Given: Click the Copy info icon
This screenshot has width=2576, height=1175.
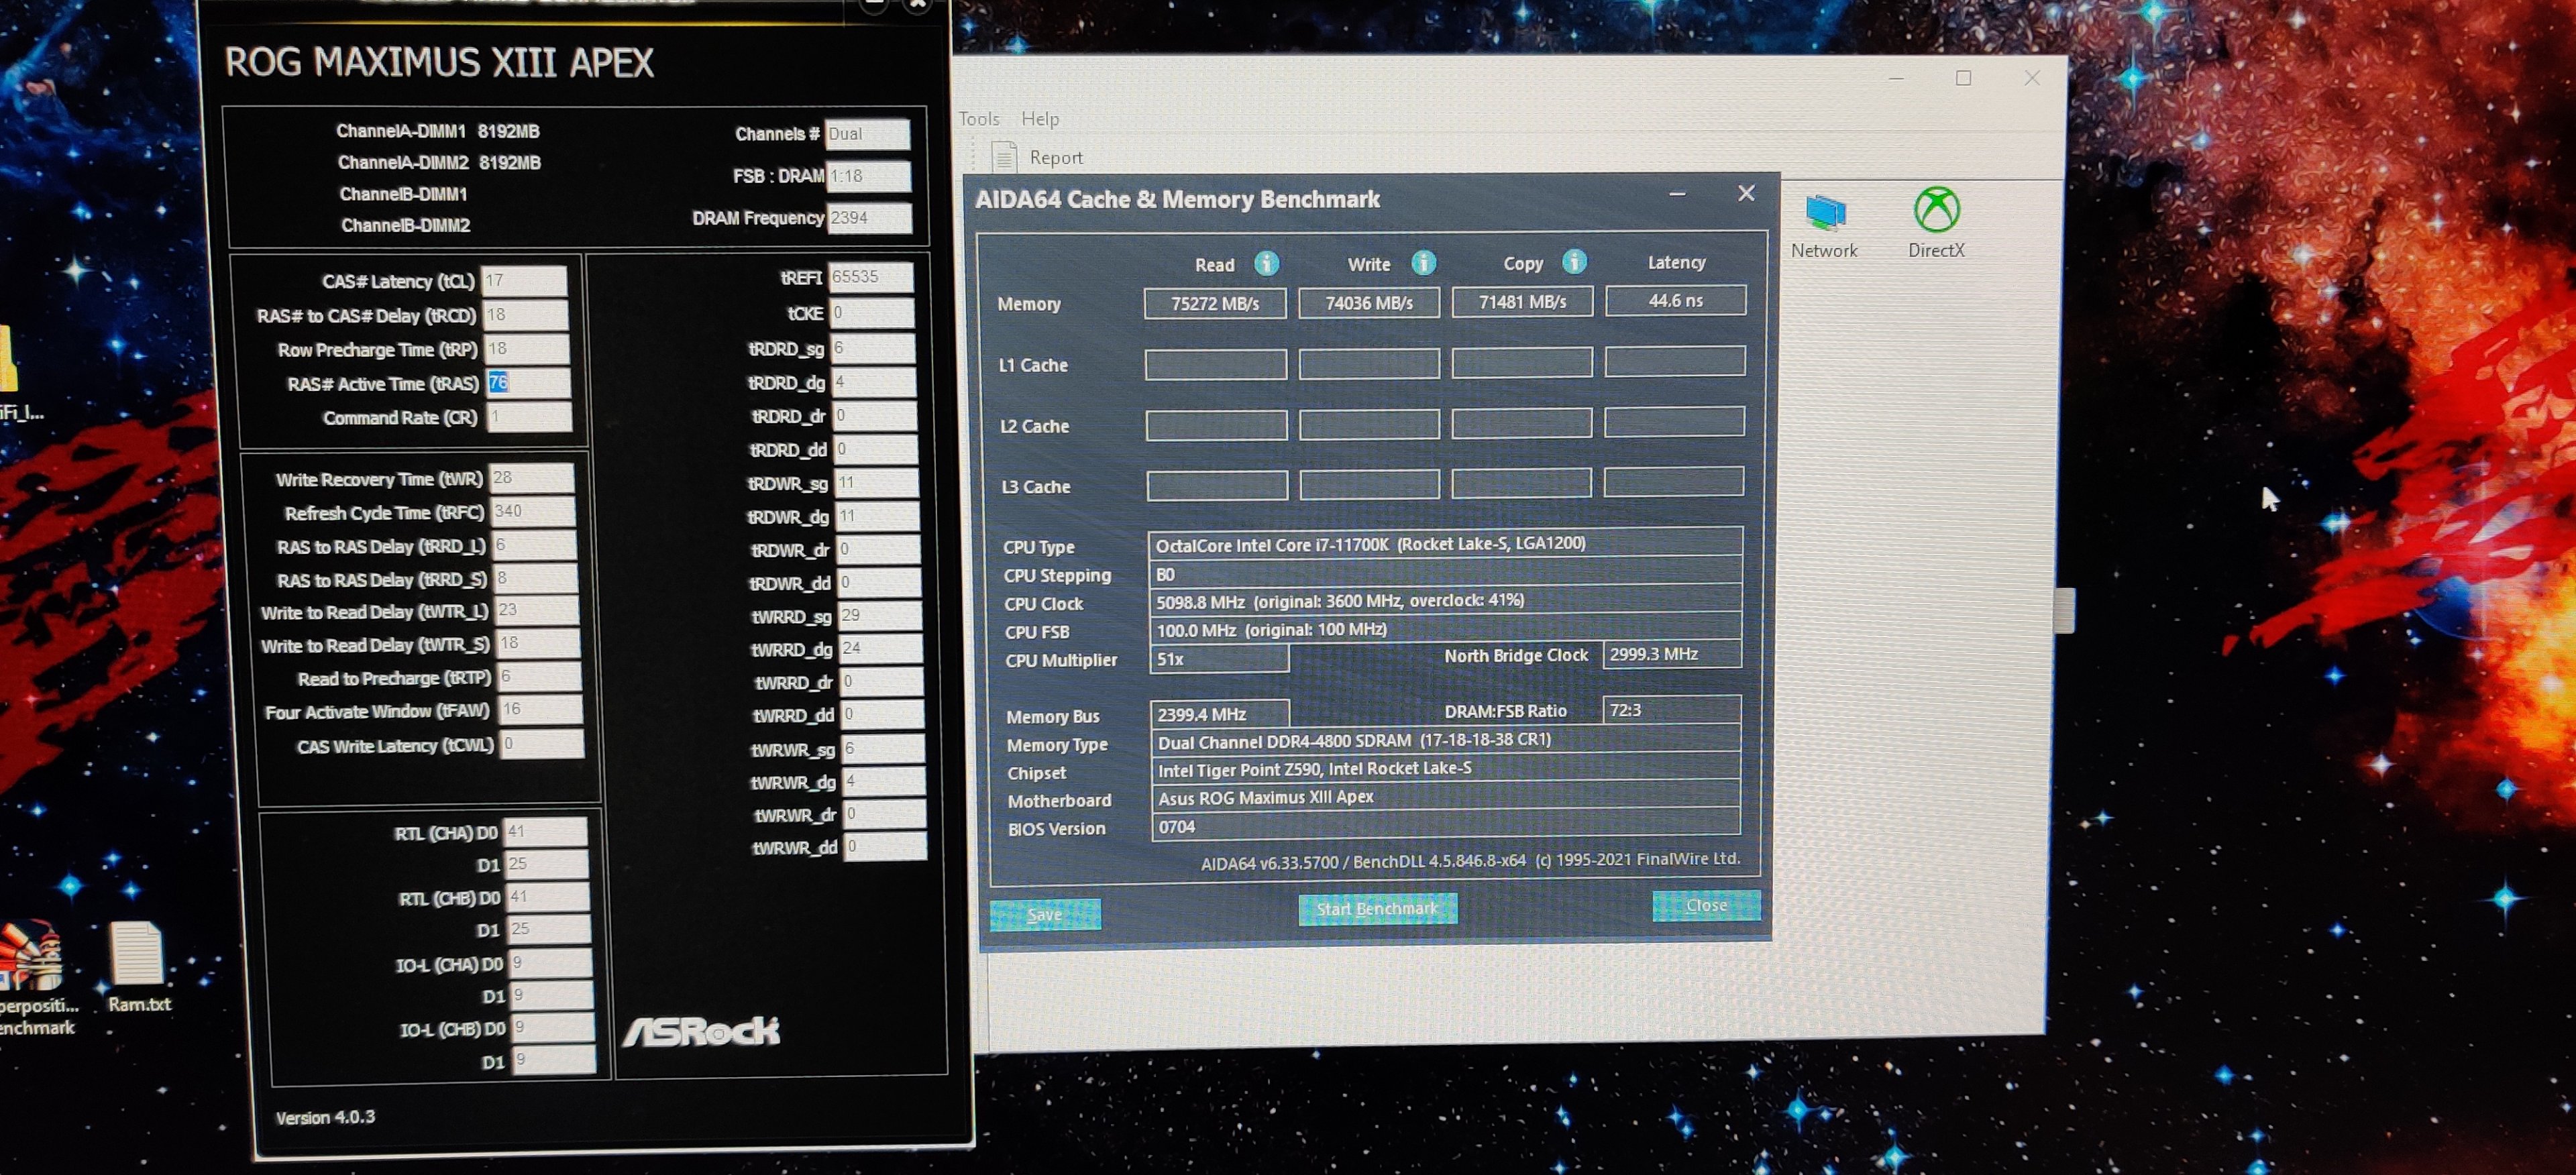Looking at the screenshot, I should [1574, 262].
